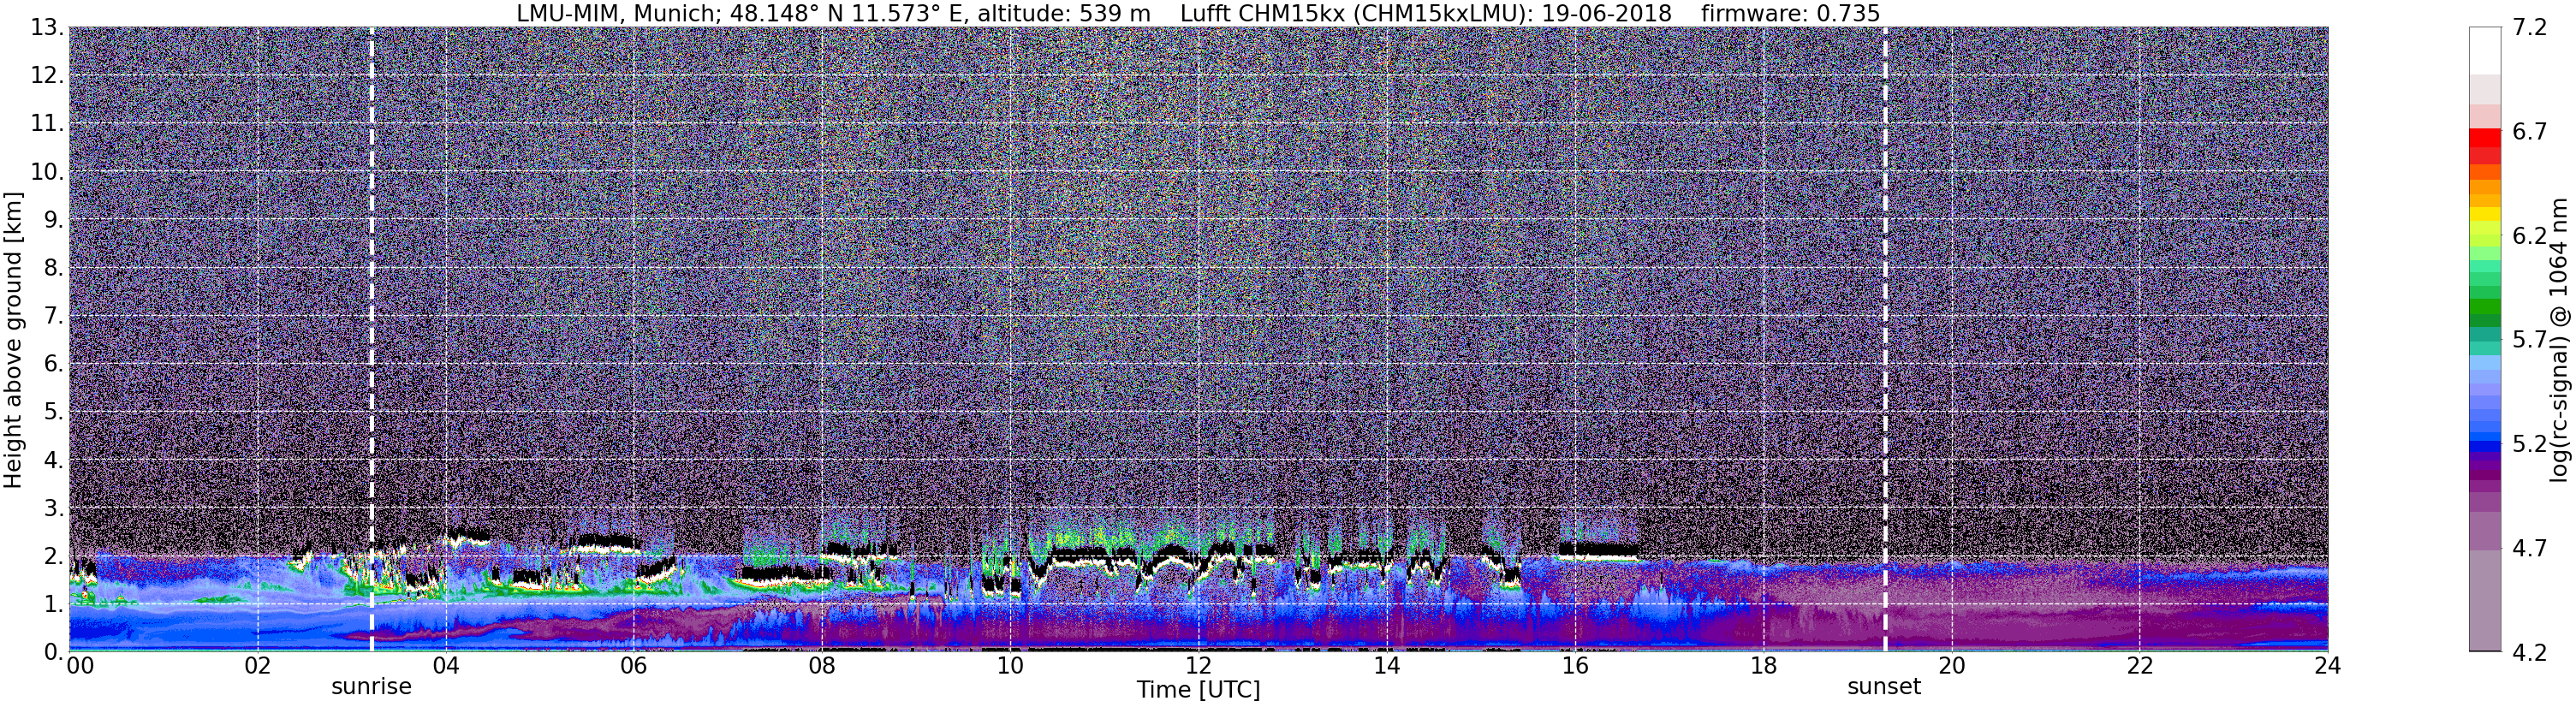This screenshot has width=2576, height=707.
Task: Click the white top band of the colorbar
Action: point(2484,50)
